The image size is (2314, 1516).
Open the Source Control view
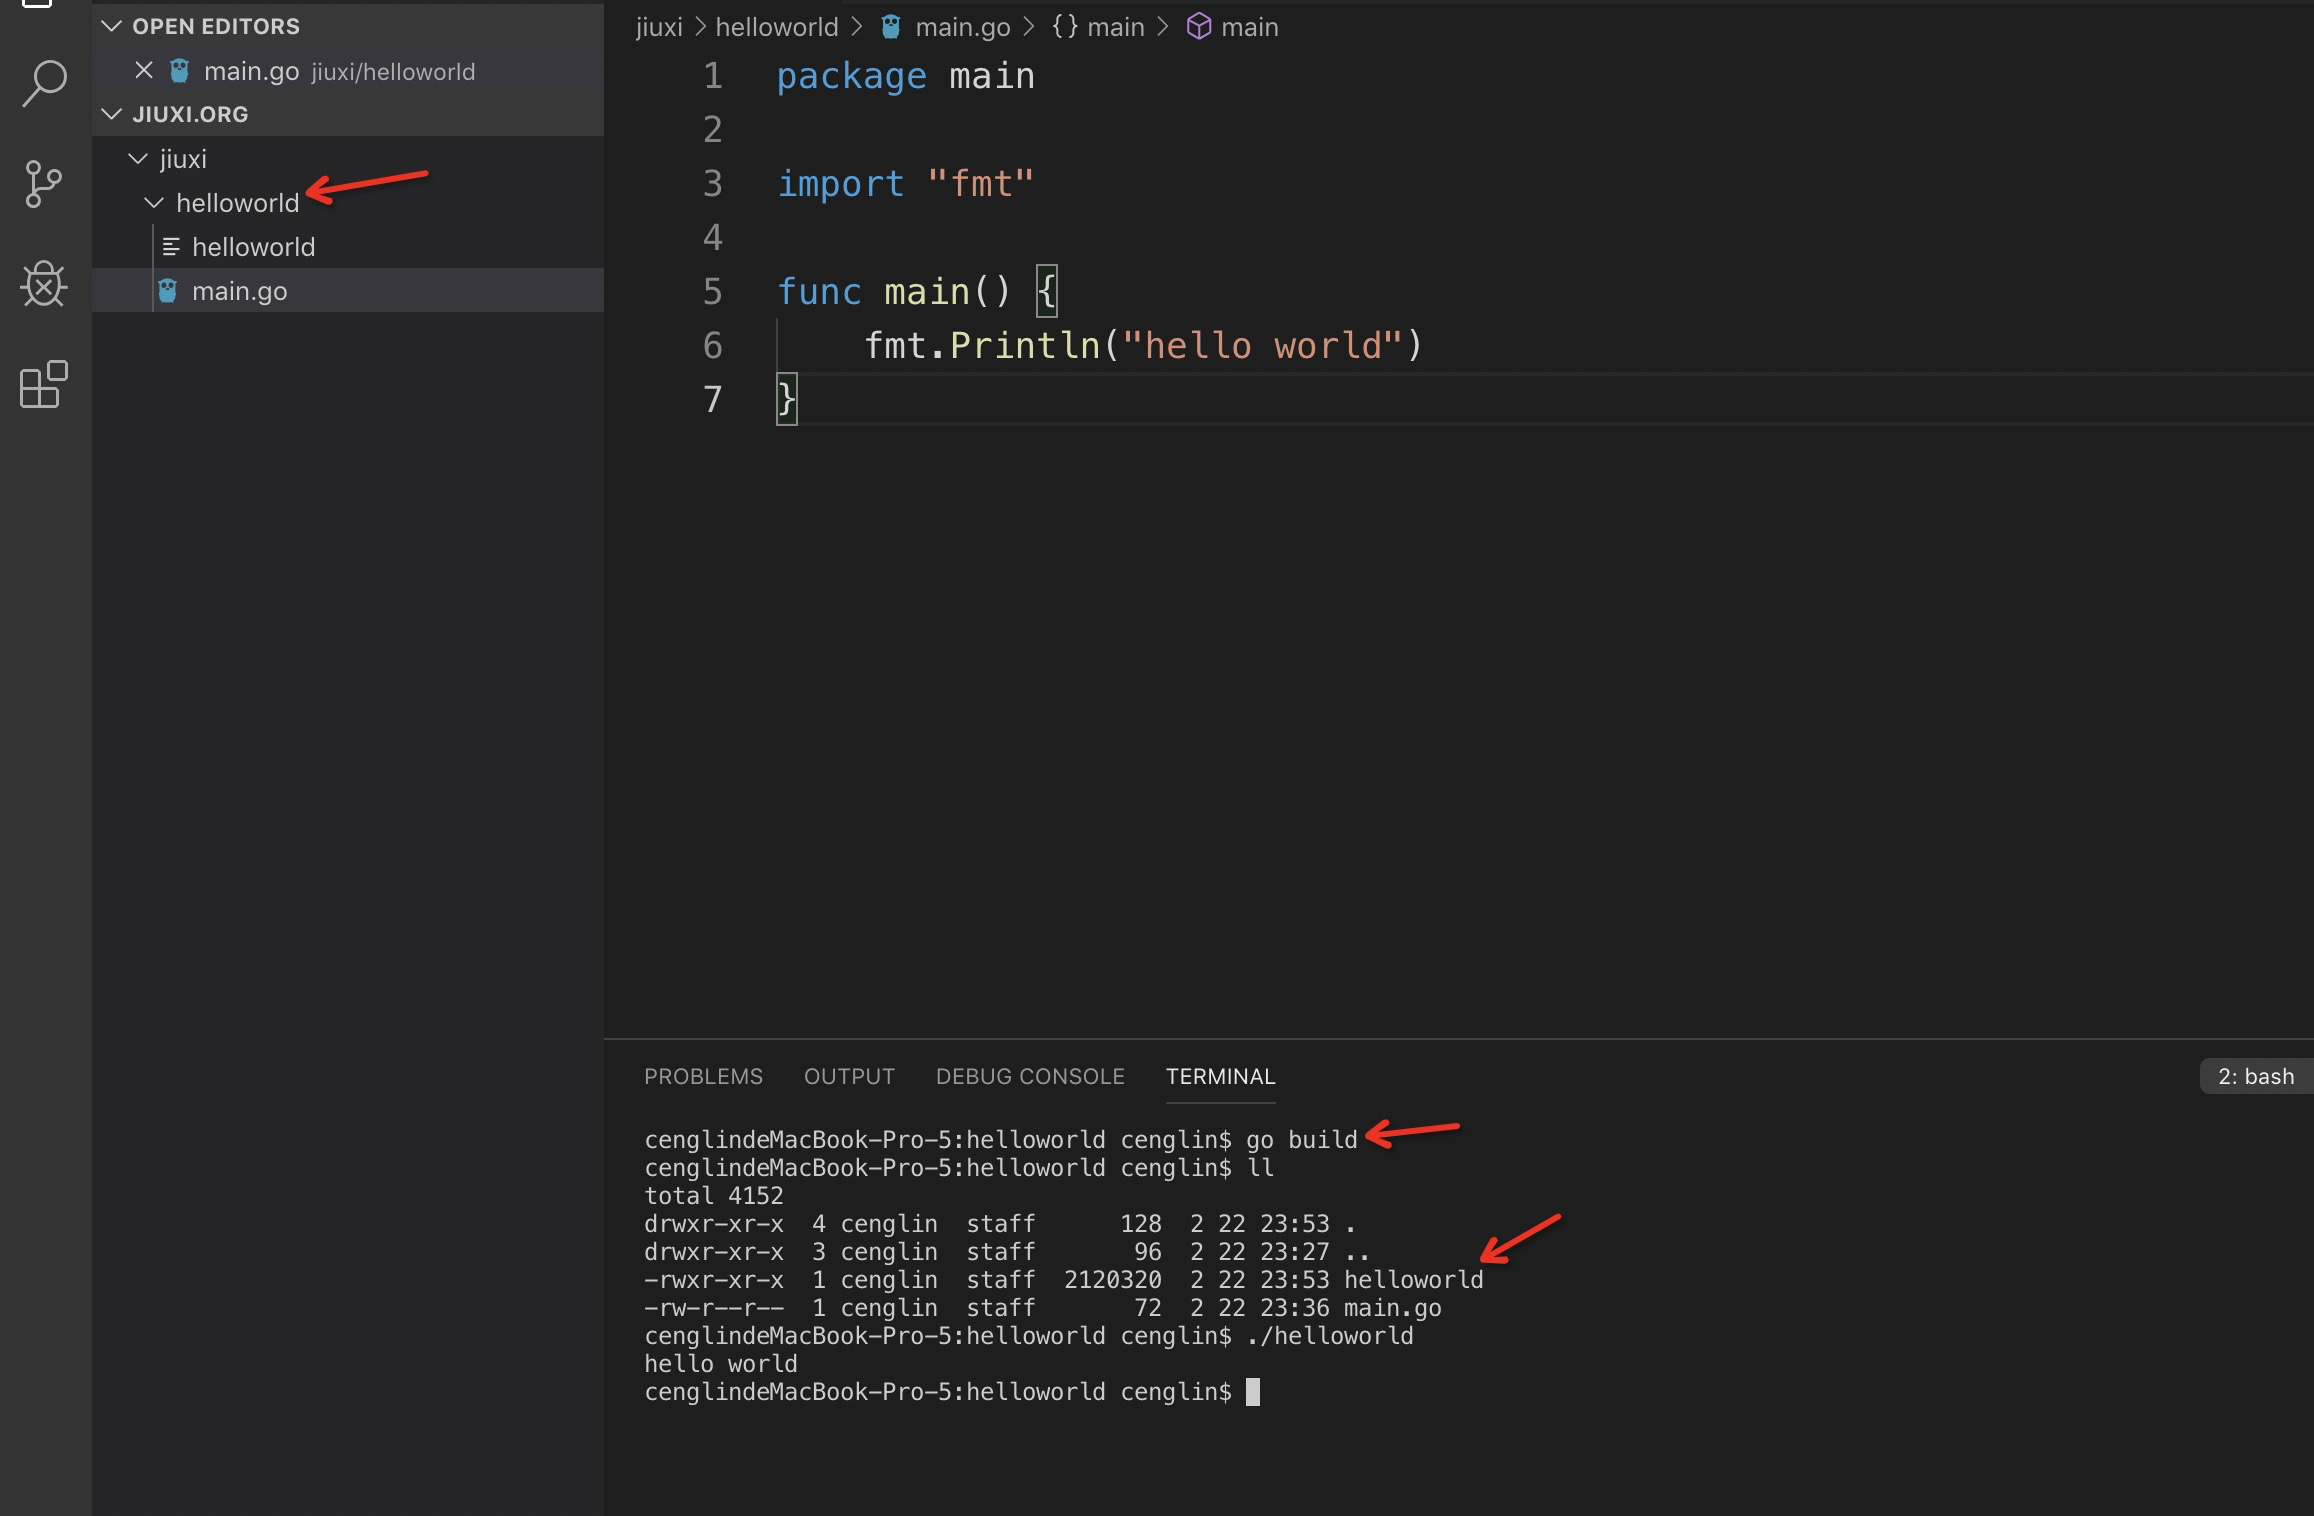[43, 184]
